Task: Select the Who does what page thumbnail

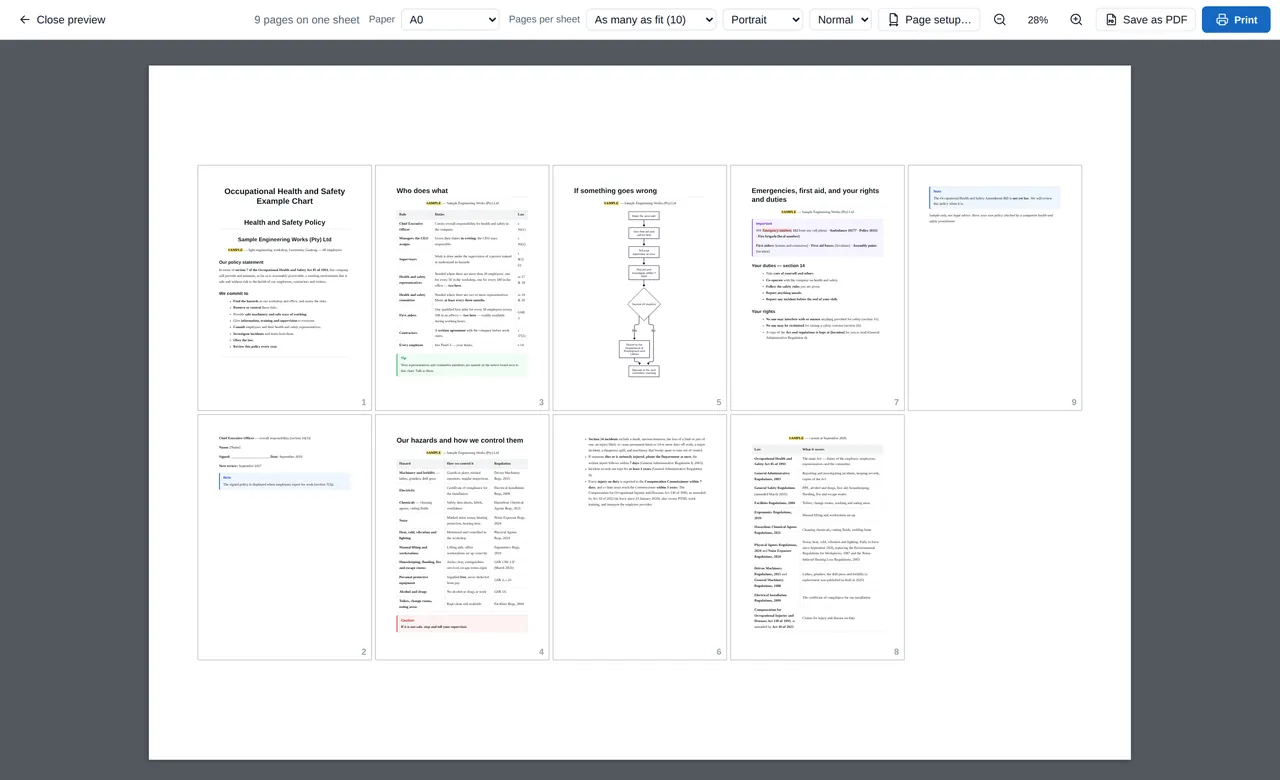Action: click(x=462, y=288)
